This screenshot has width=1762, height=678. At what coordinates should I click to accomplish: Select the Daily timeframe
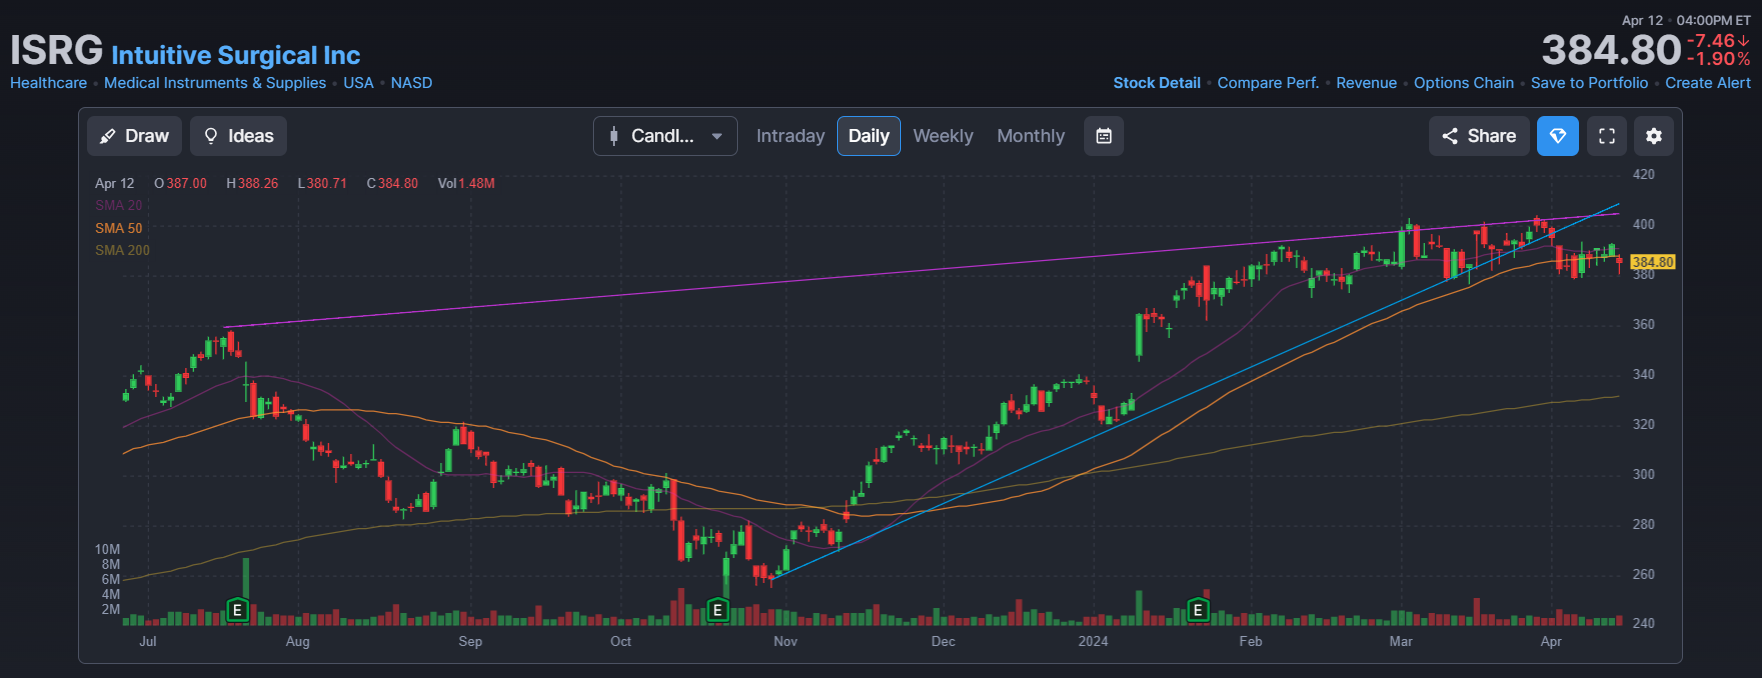[x=869, y=136]
